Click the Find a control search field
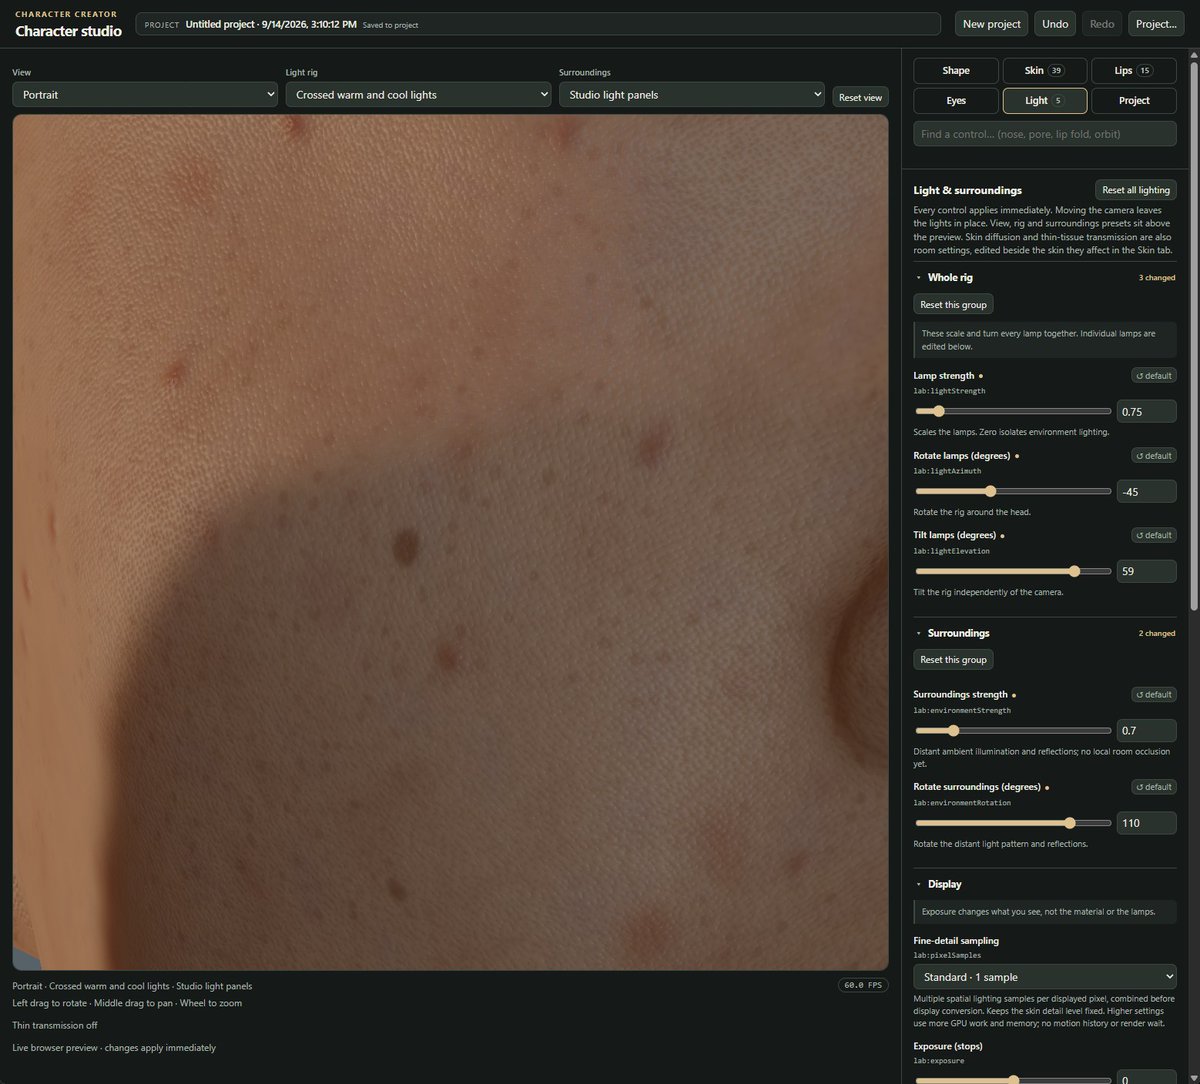Viewport: 1200px width, 1084px height. [x=1045, y=134]
